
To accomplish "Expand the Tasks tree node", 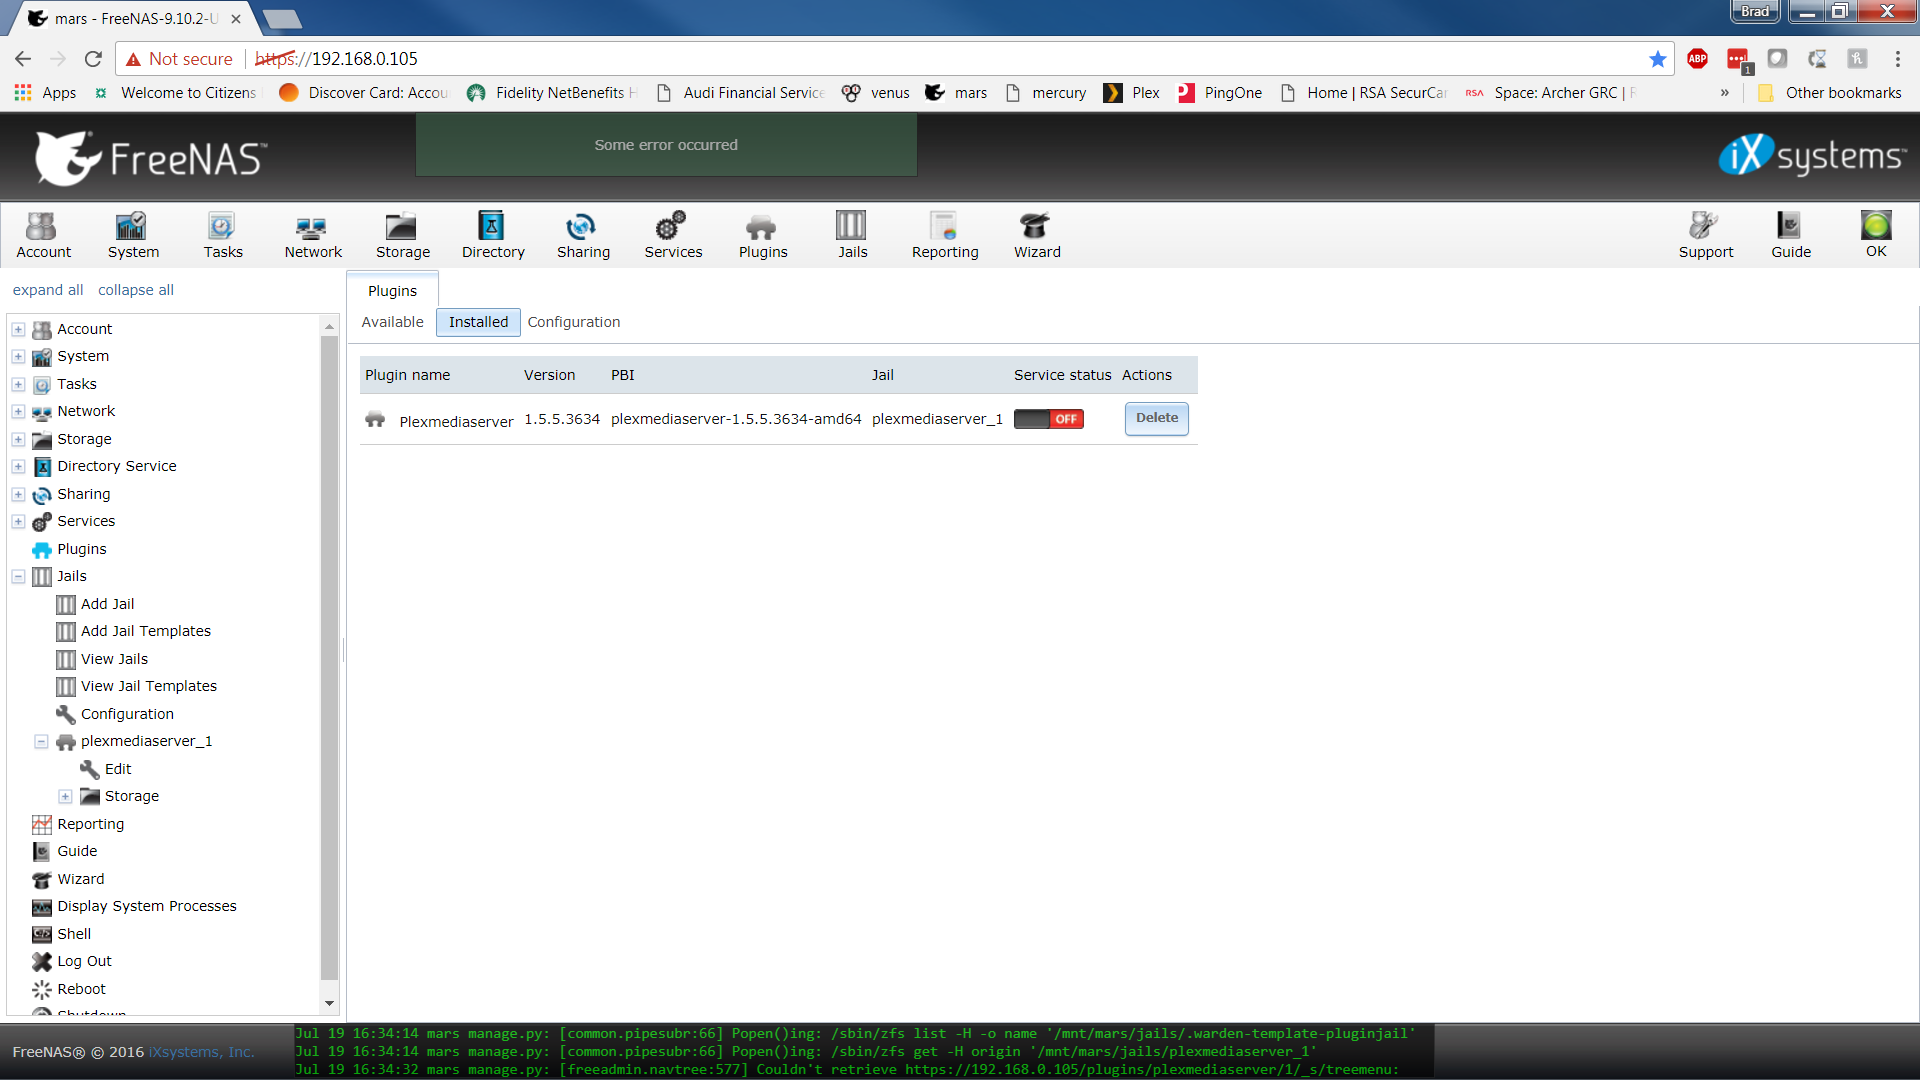I will (x=18, y=384).
